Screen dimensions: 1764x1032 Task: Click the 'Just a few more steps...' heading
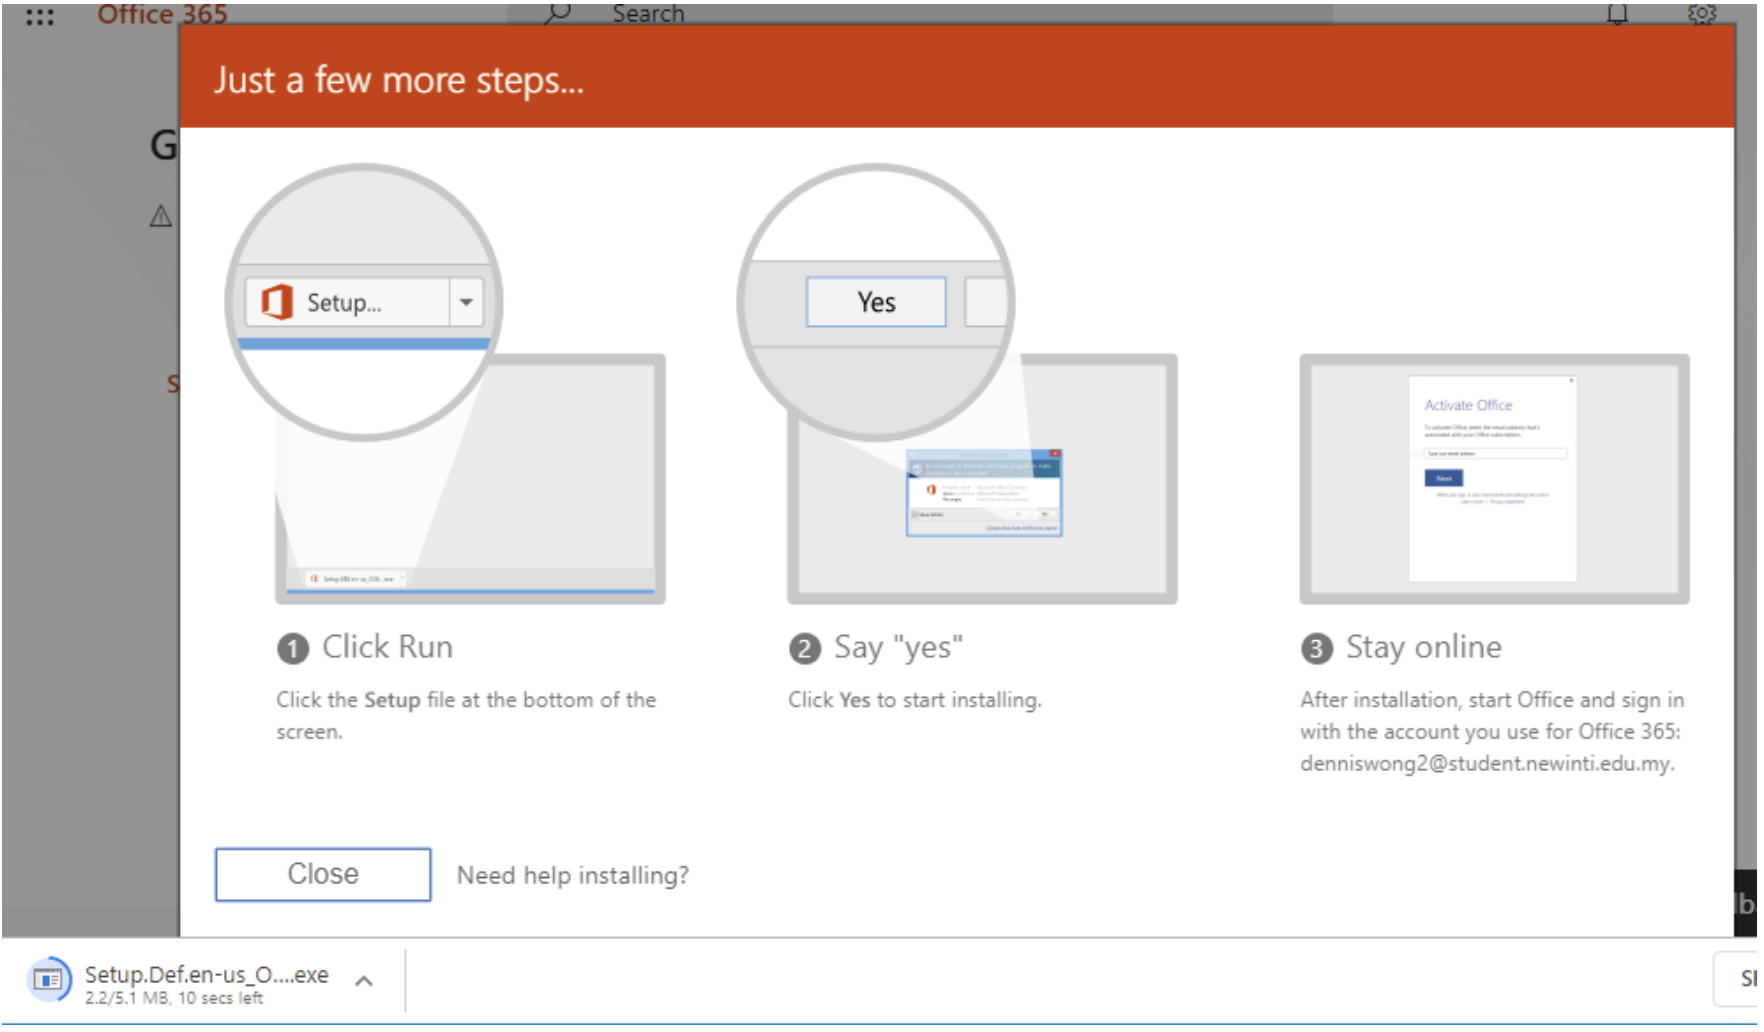pos(398,80)
